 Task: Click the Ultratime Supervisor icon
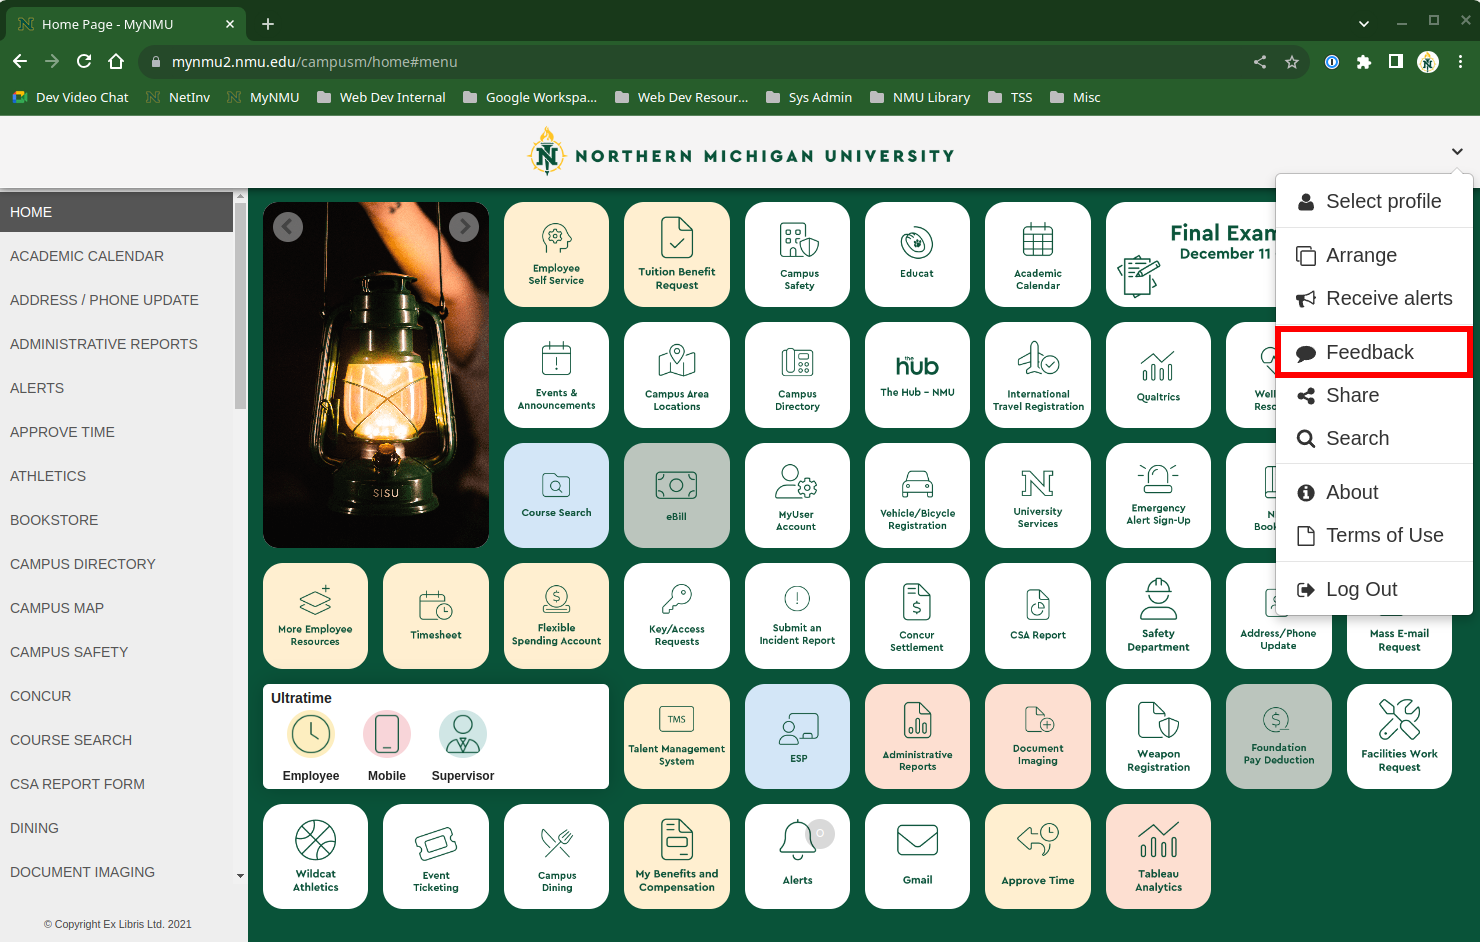click(x=463, y=734)
